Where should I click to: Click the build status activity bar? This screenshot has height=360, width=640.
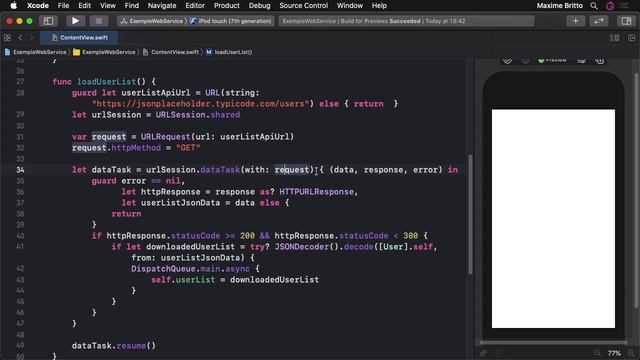pyautogui.click(x=406, y=21)
